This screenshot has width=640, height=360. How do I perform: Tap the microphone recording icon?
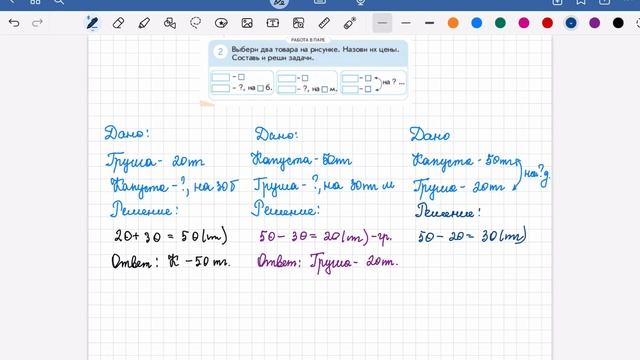(360, 2)
